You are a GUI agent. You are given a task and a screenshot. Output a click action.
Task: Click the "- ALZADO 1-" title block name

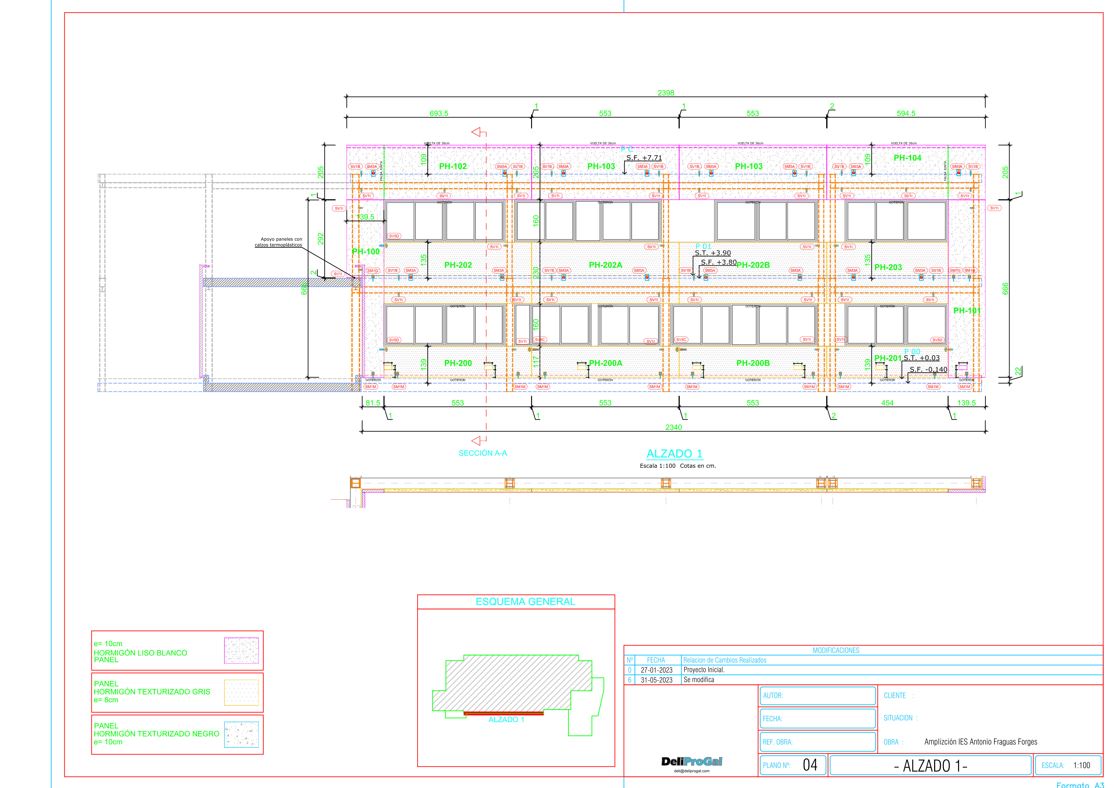tap(931, 766)
